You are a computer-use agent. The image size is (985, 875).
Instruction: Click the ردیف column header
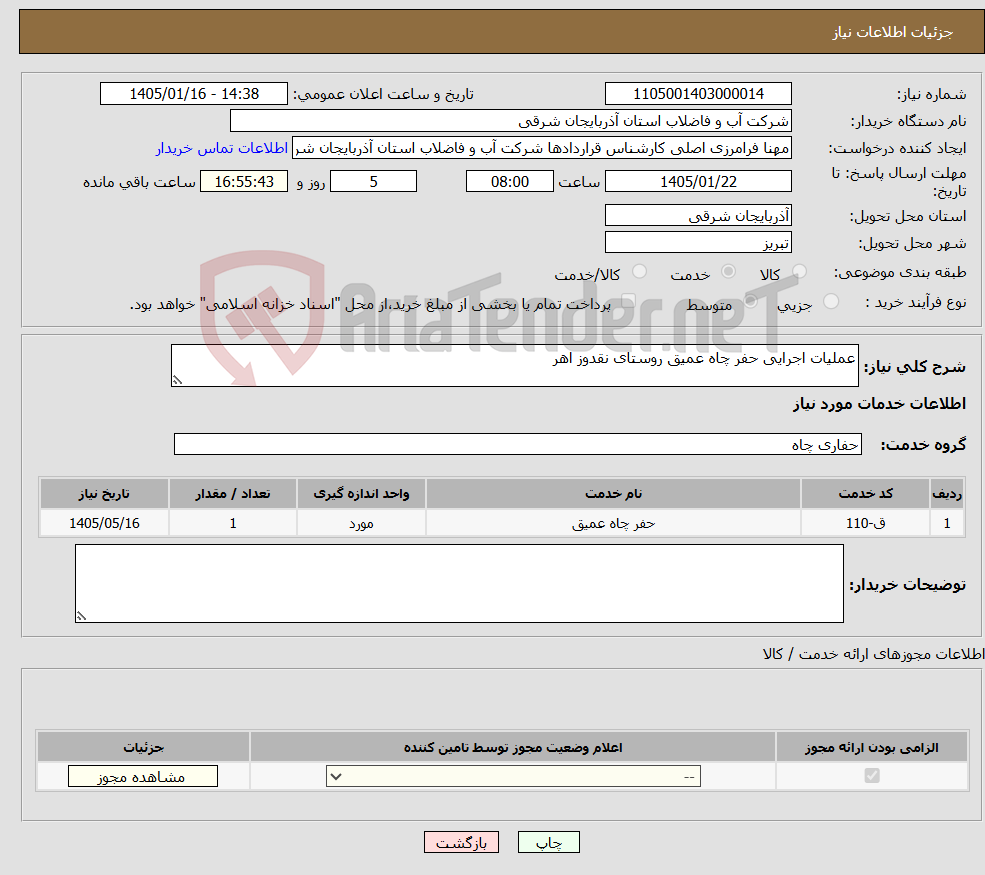tap(947, 494)
